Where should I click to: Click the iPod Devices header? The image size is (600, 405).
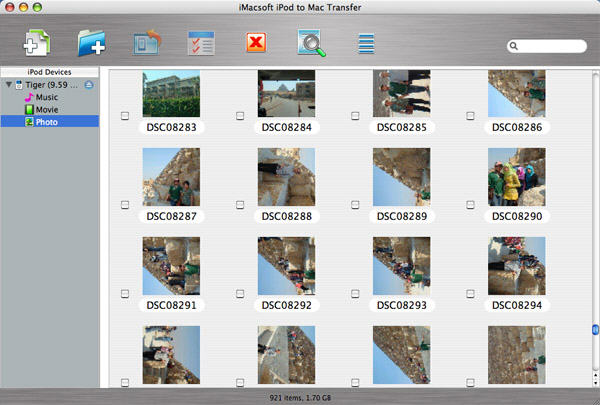click(49, 72)
